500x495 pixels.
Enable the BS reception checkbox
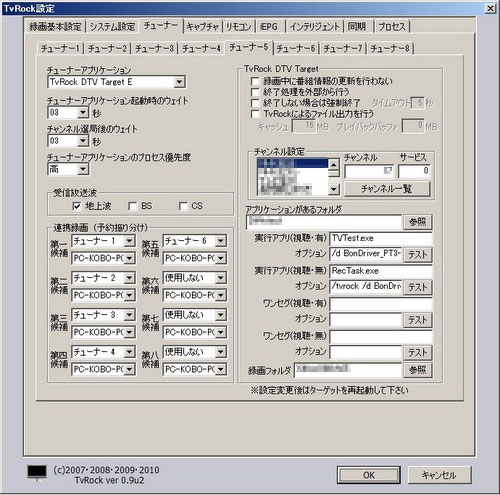tap(133, 206)
